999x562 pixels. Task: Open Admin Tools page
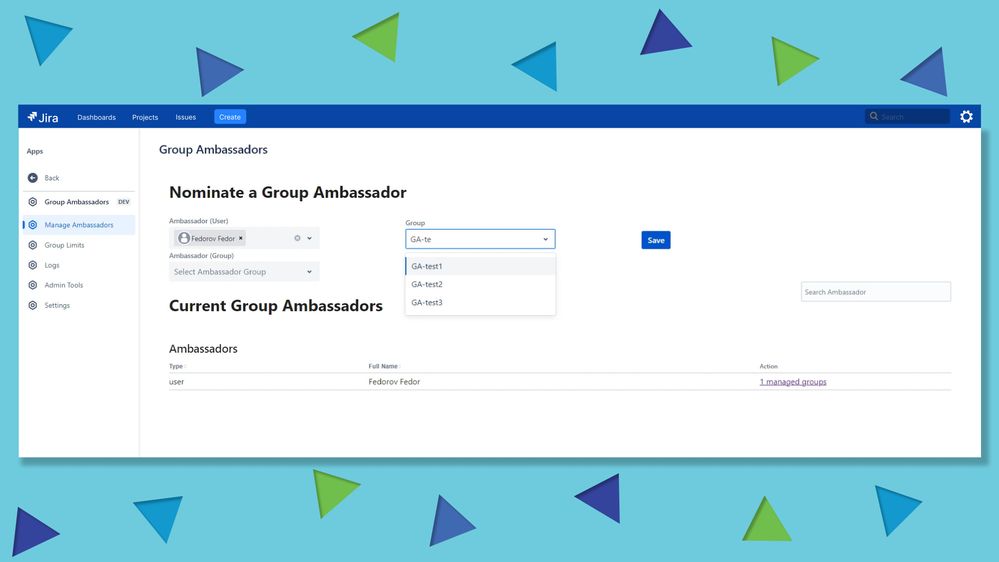pos(64,285)
